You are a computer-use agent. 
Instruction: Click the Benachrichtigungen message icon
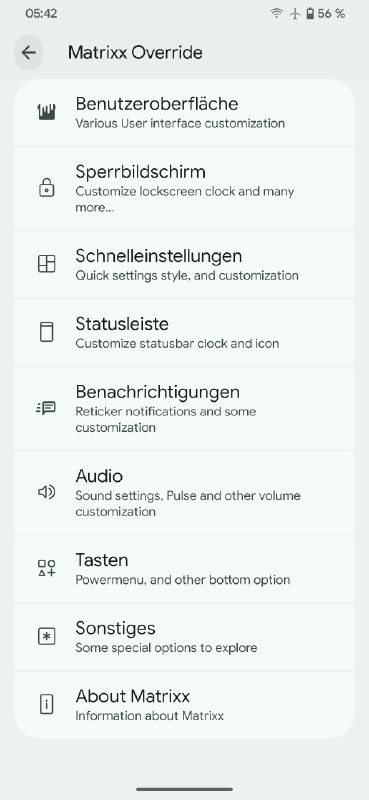[x=46, y=408]
